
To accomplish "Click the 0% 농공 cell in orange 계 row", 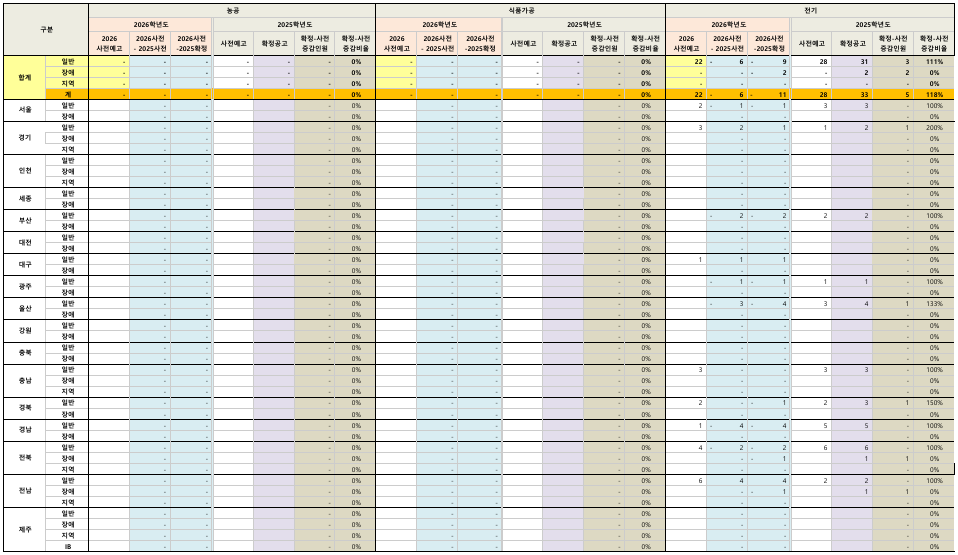I will pyautogui.click(x=355, y=95).
